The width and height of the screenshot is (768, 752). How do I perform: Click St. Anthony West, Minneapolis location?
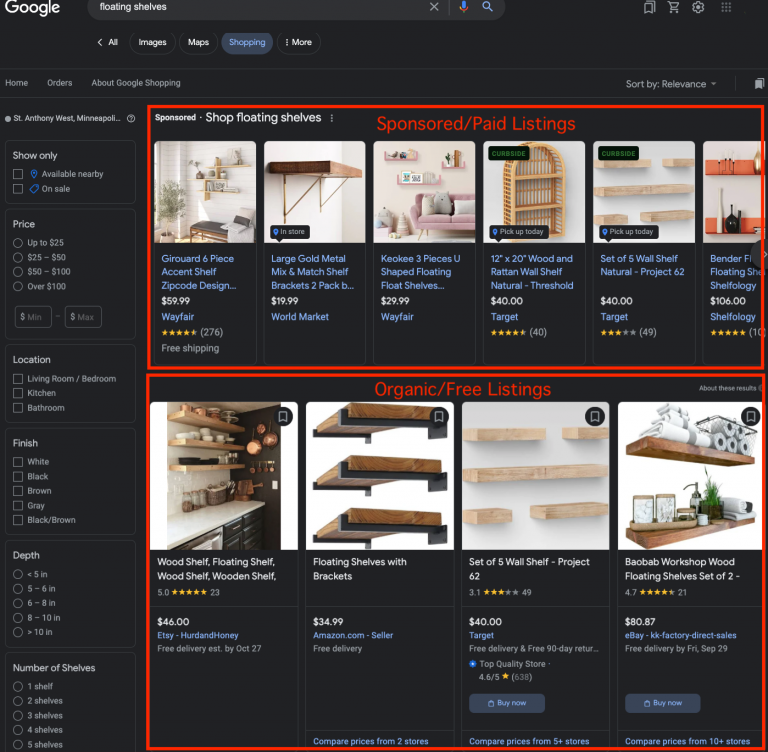[67, 118]
